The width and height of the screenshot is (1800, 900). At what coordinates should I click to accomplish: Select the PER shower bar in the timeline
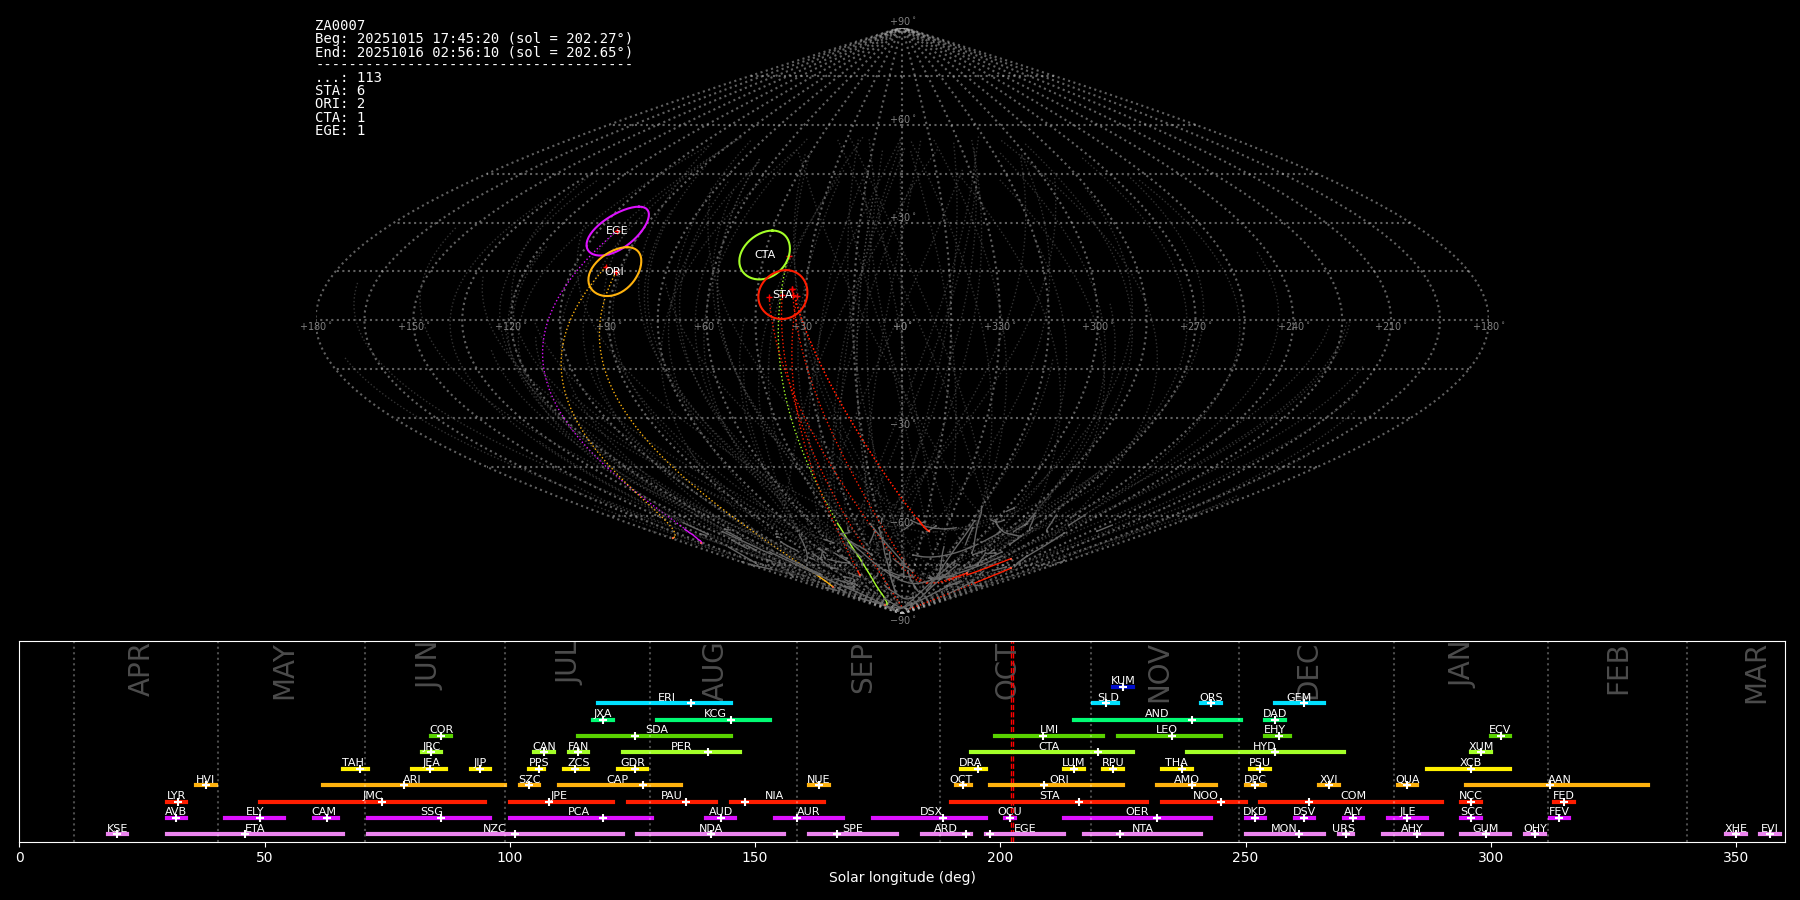click(x=681, y=752)
